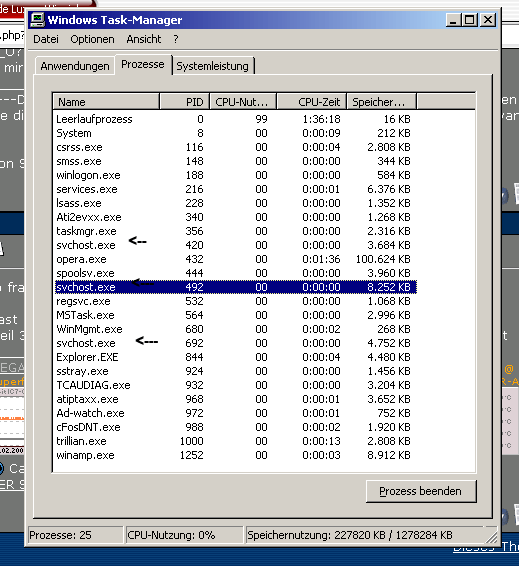Sort by the PID column header
Viewport: 519px width, 566px height.
[184, 102]
